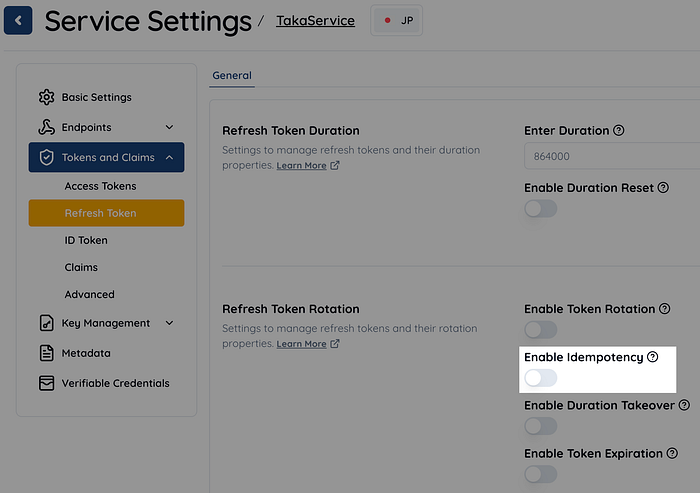Collapse the Tokens and Claims section
Image resolution: width=700 pixels, height=493 pixels.
click(x=169, y=157)
